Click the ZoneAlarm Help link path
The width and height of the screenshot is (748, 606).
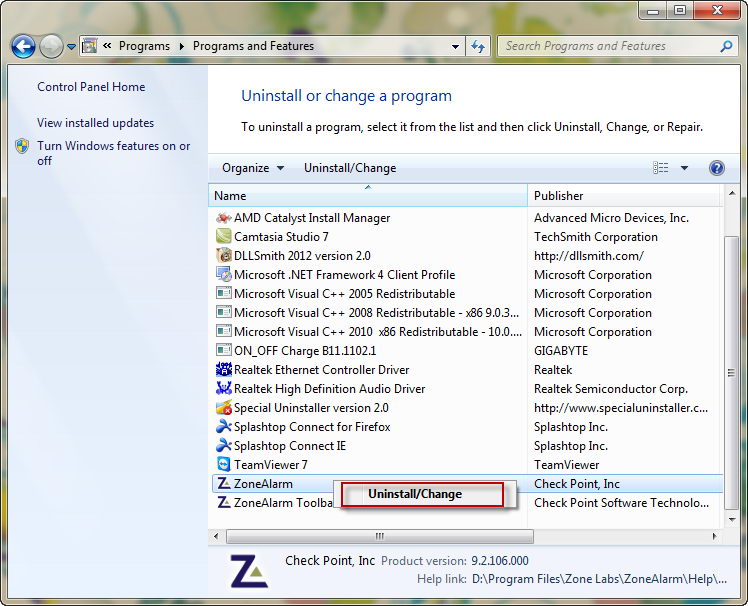(600, 579)
